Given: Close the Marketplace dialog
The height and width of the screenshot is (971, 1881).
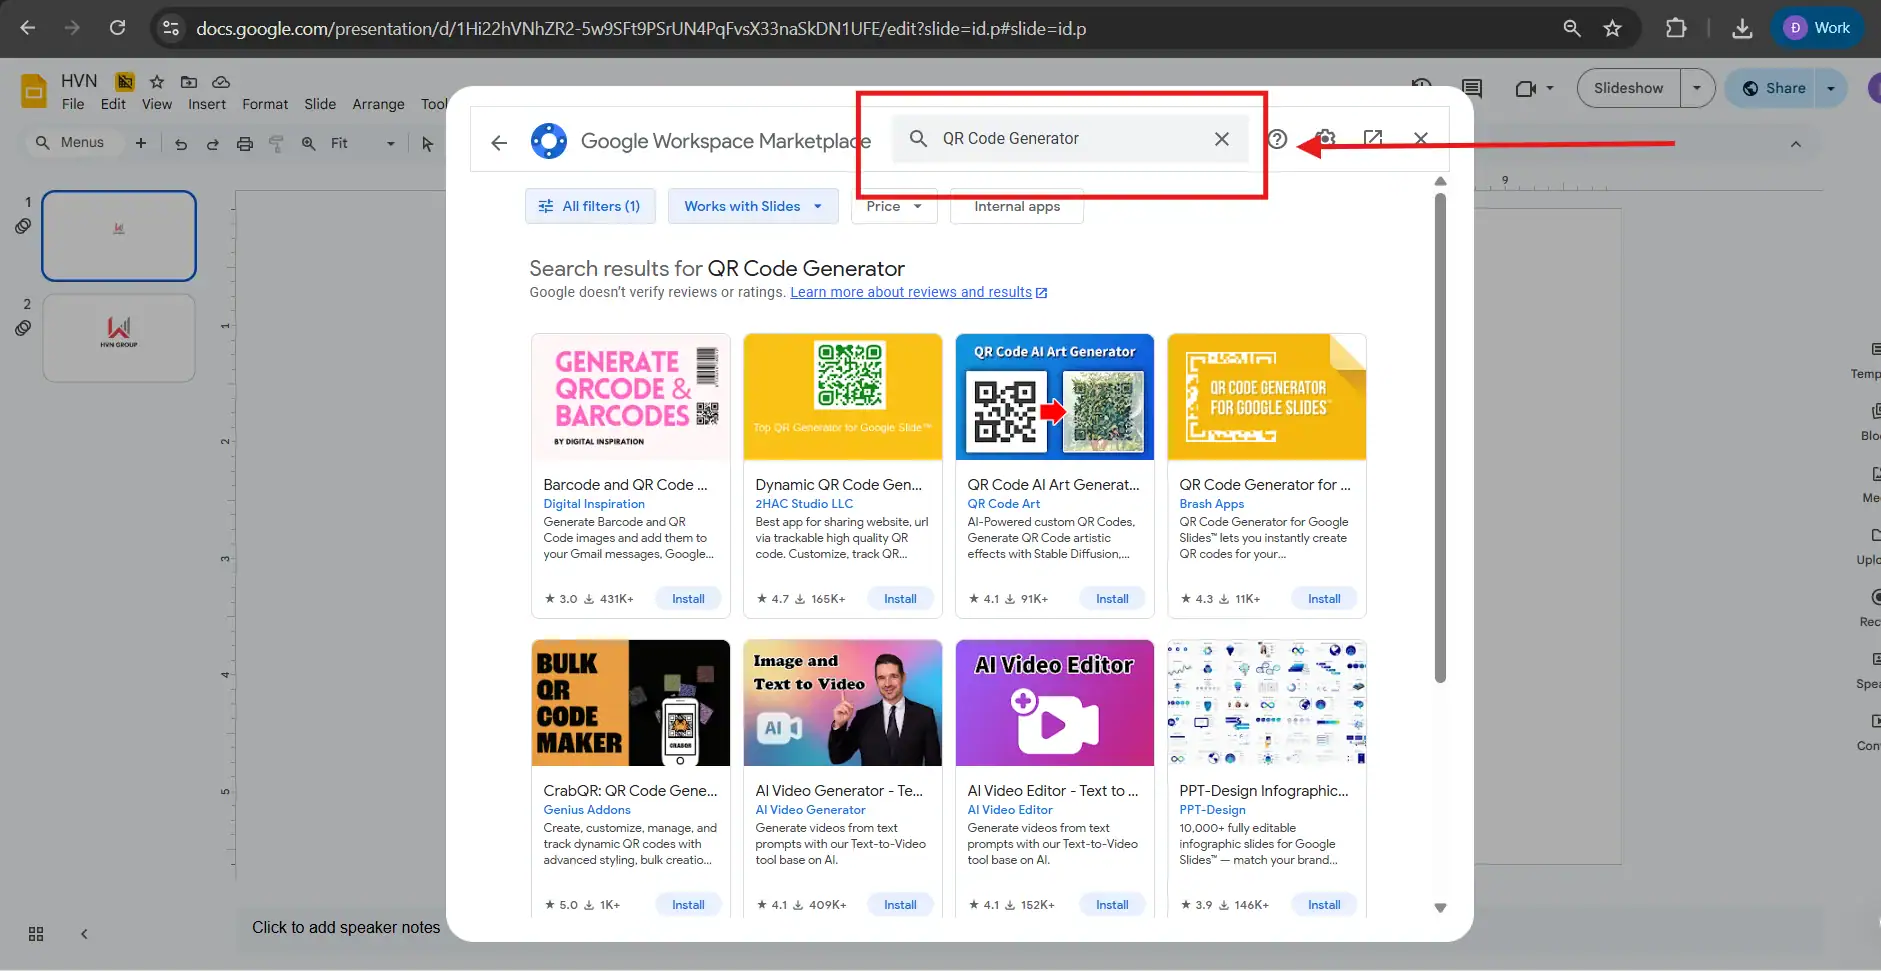Looking at the screenshot, I should pos(1421,138).
